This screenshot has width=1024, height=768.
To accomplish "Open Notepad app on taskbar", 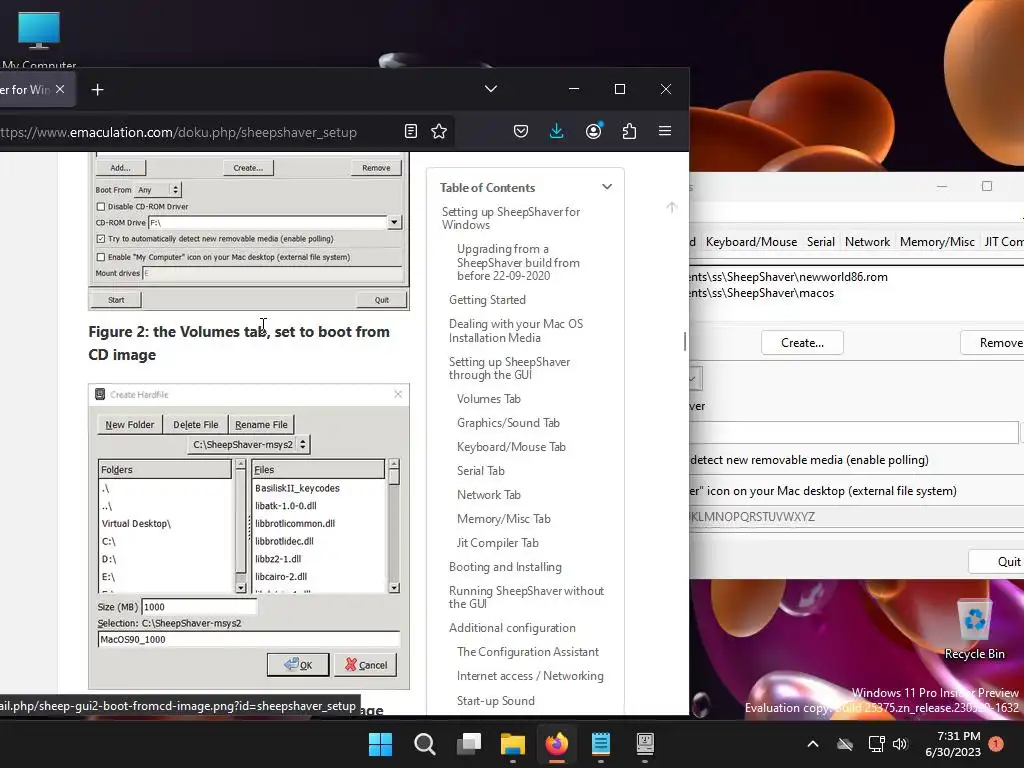I will coord(601,744).
